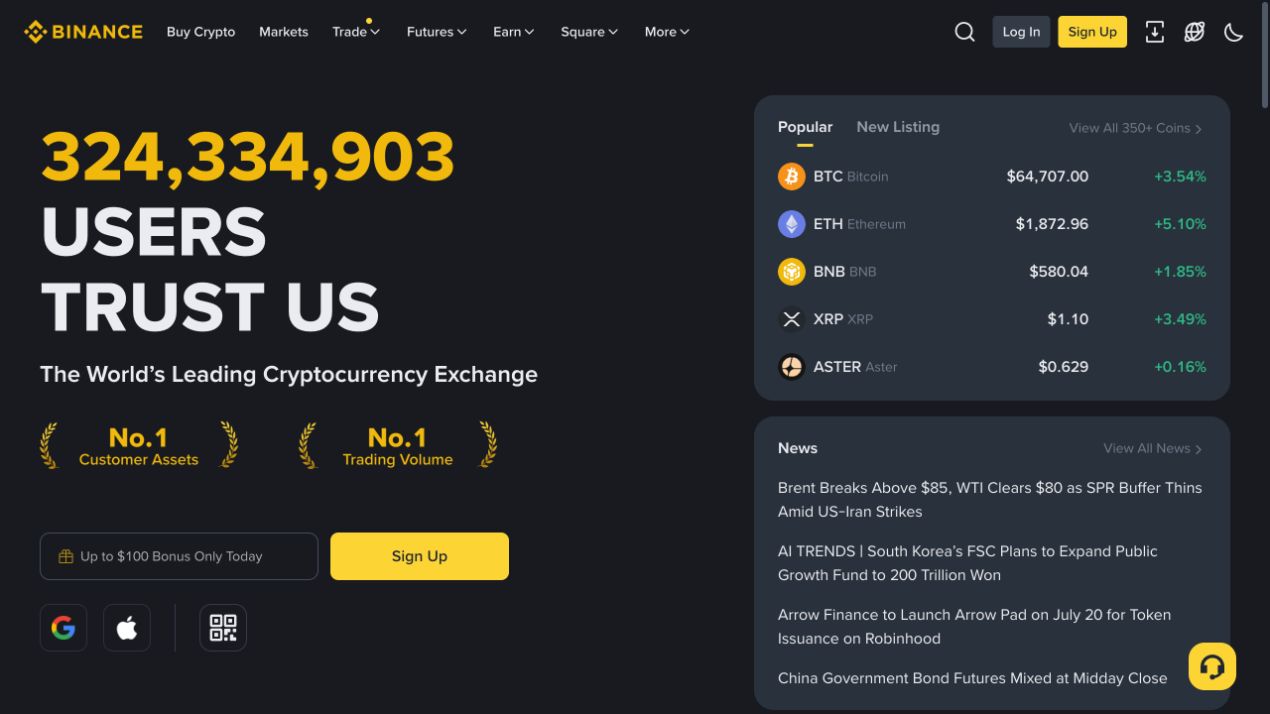Click the download app icon

[x=1154, y=32]
